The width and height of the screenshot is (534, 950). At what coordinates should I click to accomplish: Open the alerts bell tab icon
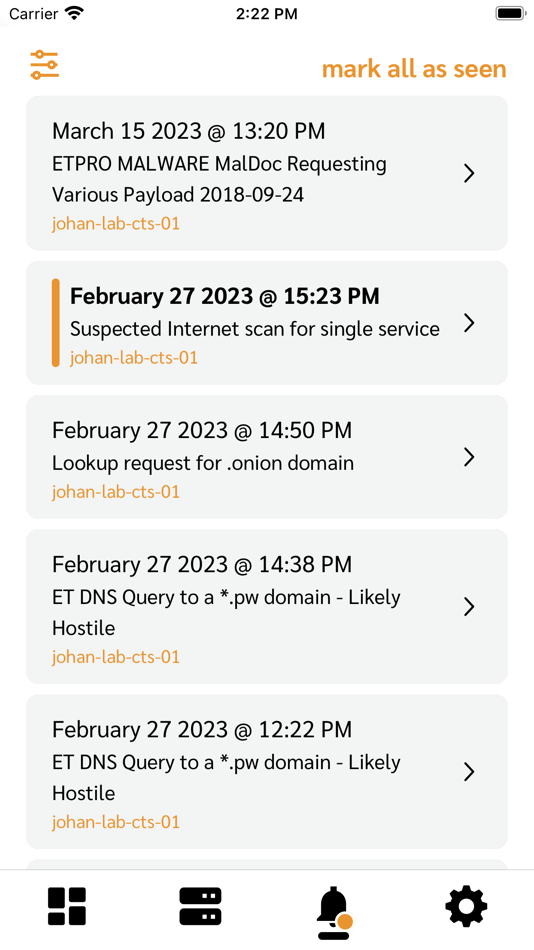tap(334, 908)
